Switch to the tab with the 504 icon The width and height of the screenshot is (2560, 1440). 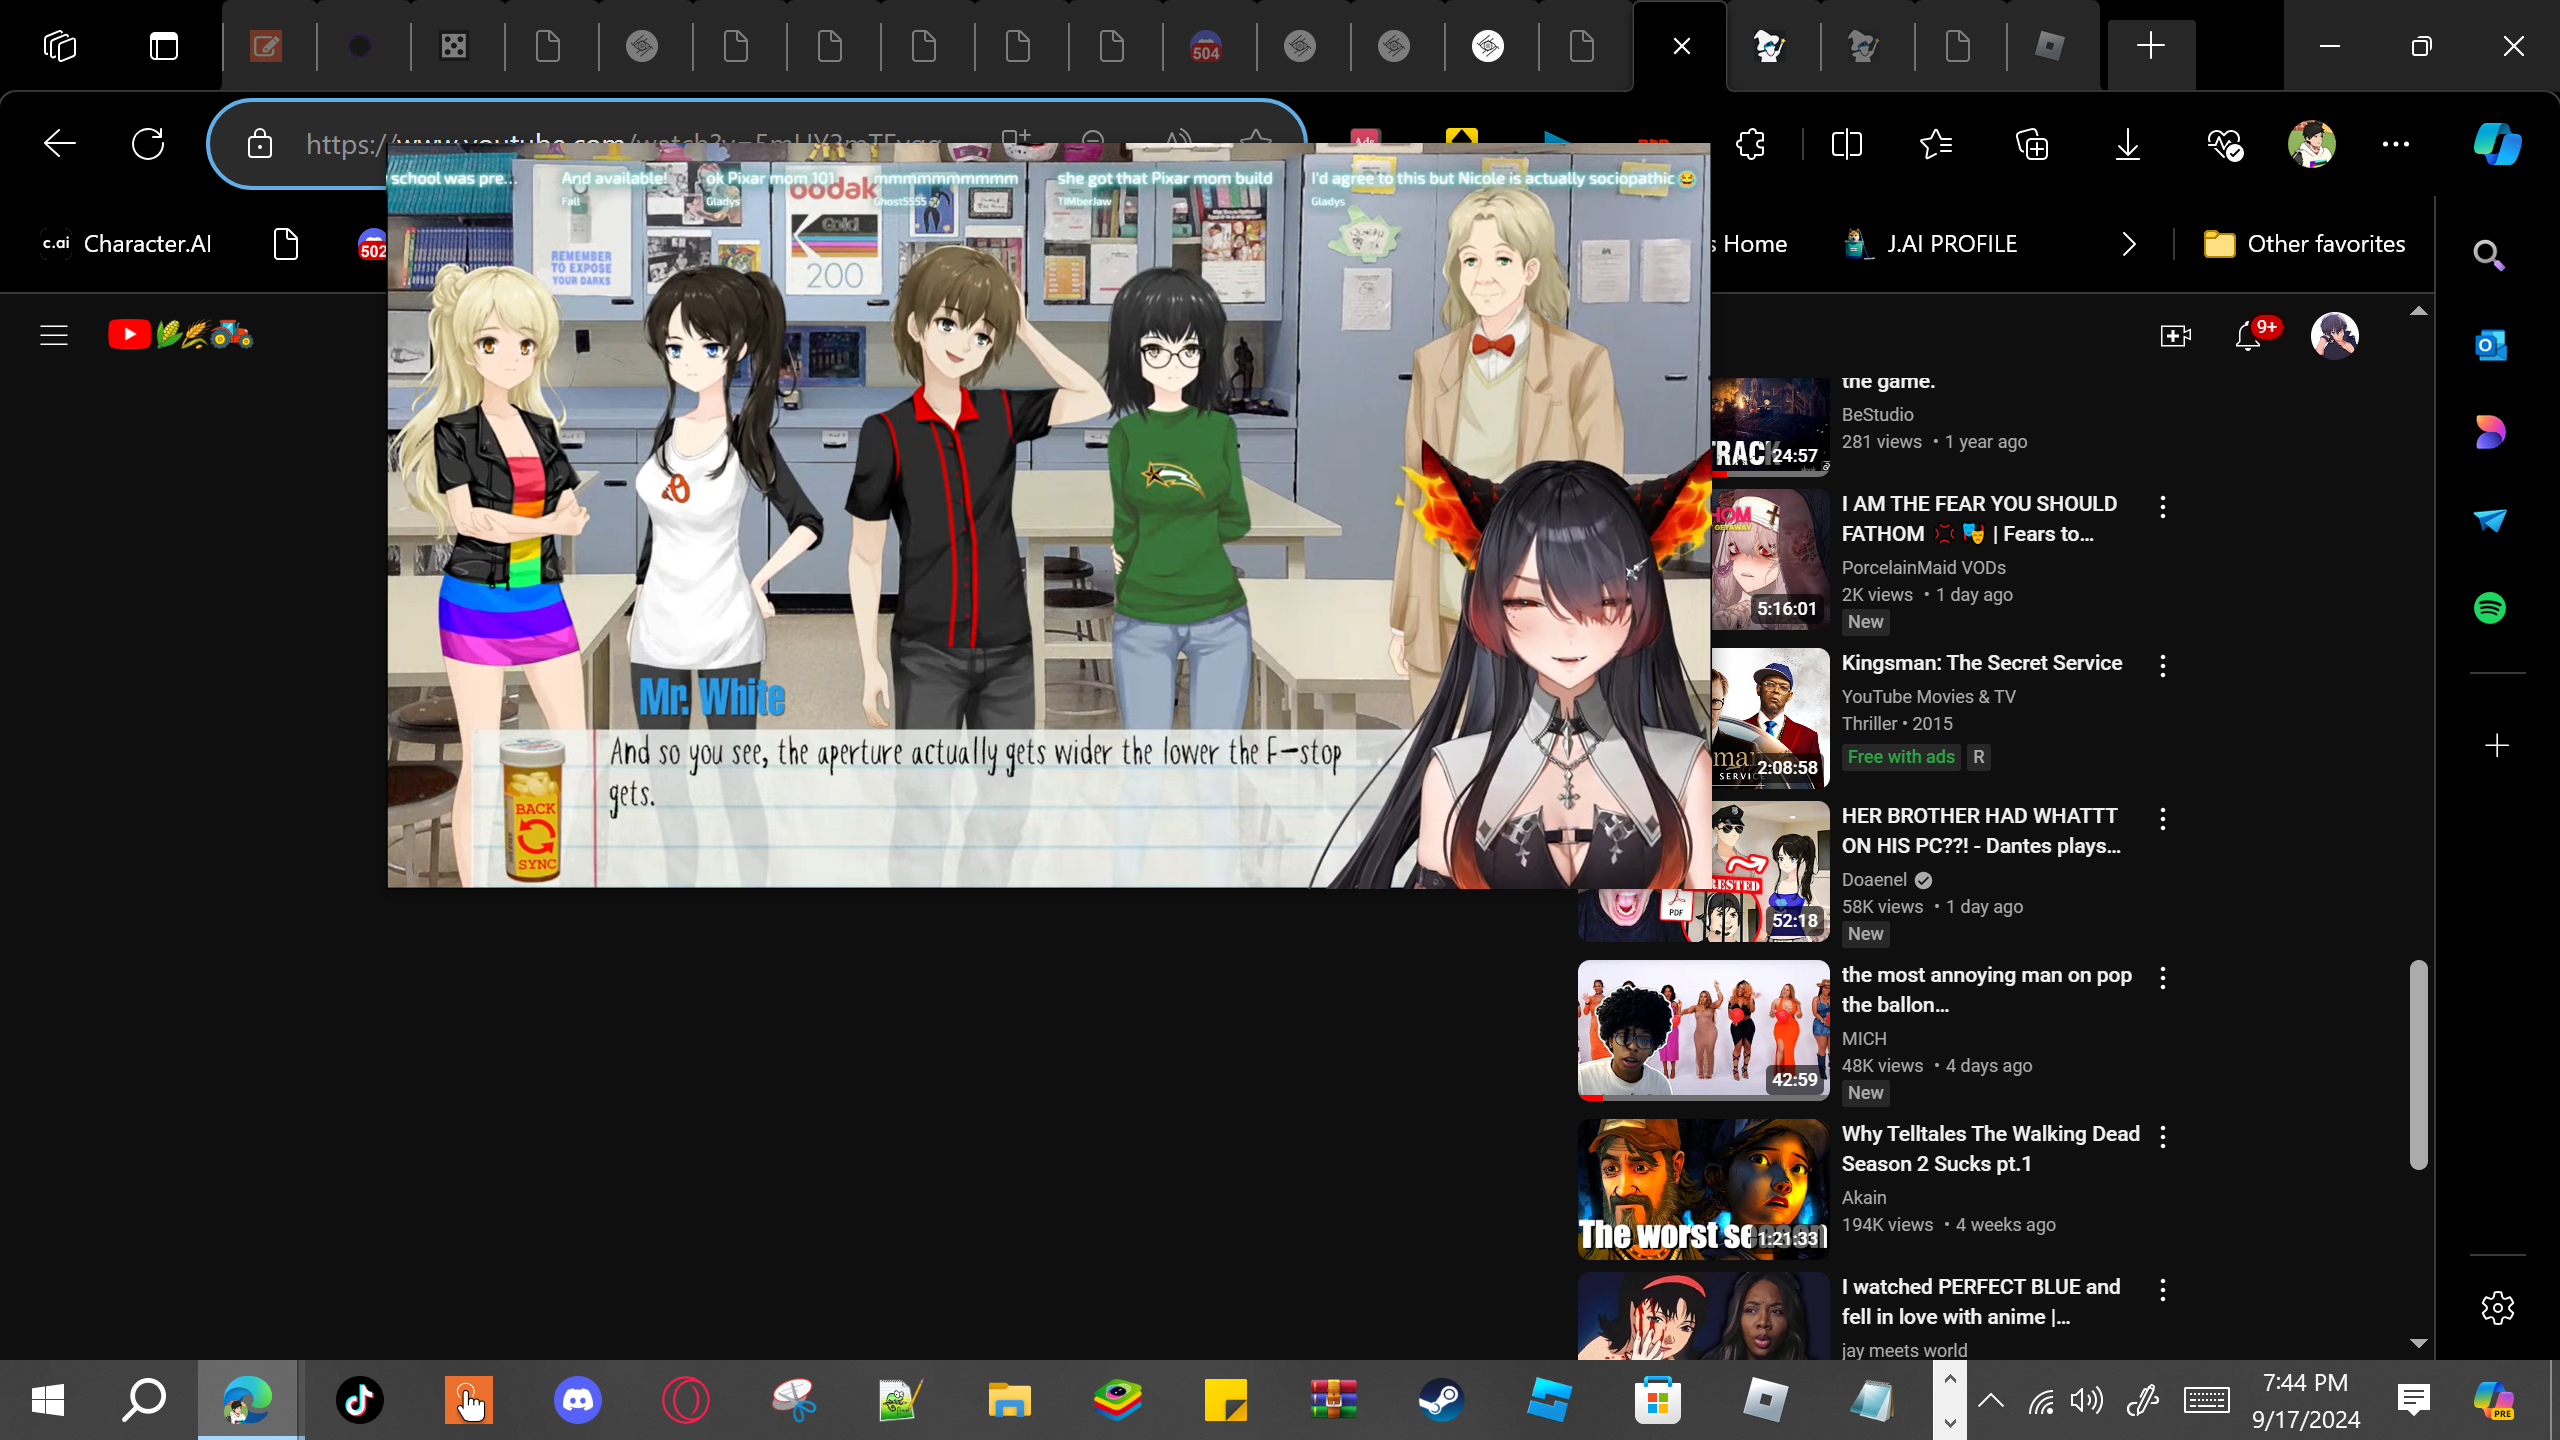1206,46
